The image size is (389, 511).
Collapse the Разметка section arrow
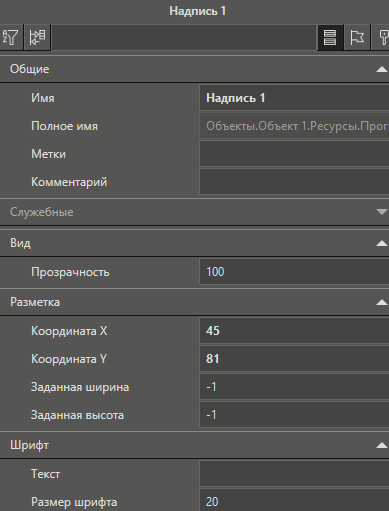(x=381, y=302)
